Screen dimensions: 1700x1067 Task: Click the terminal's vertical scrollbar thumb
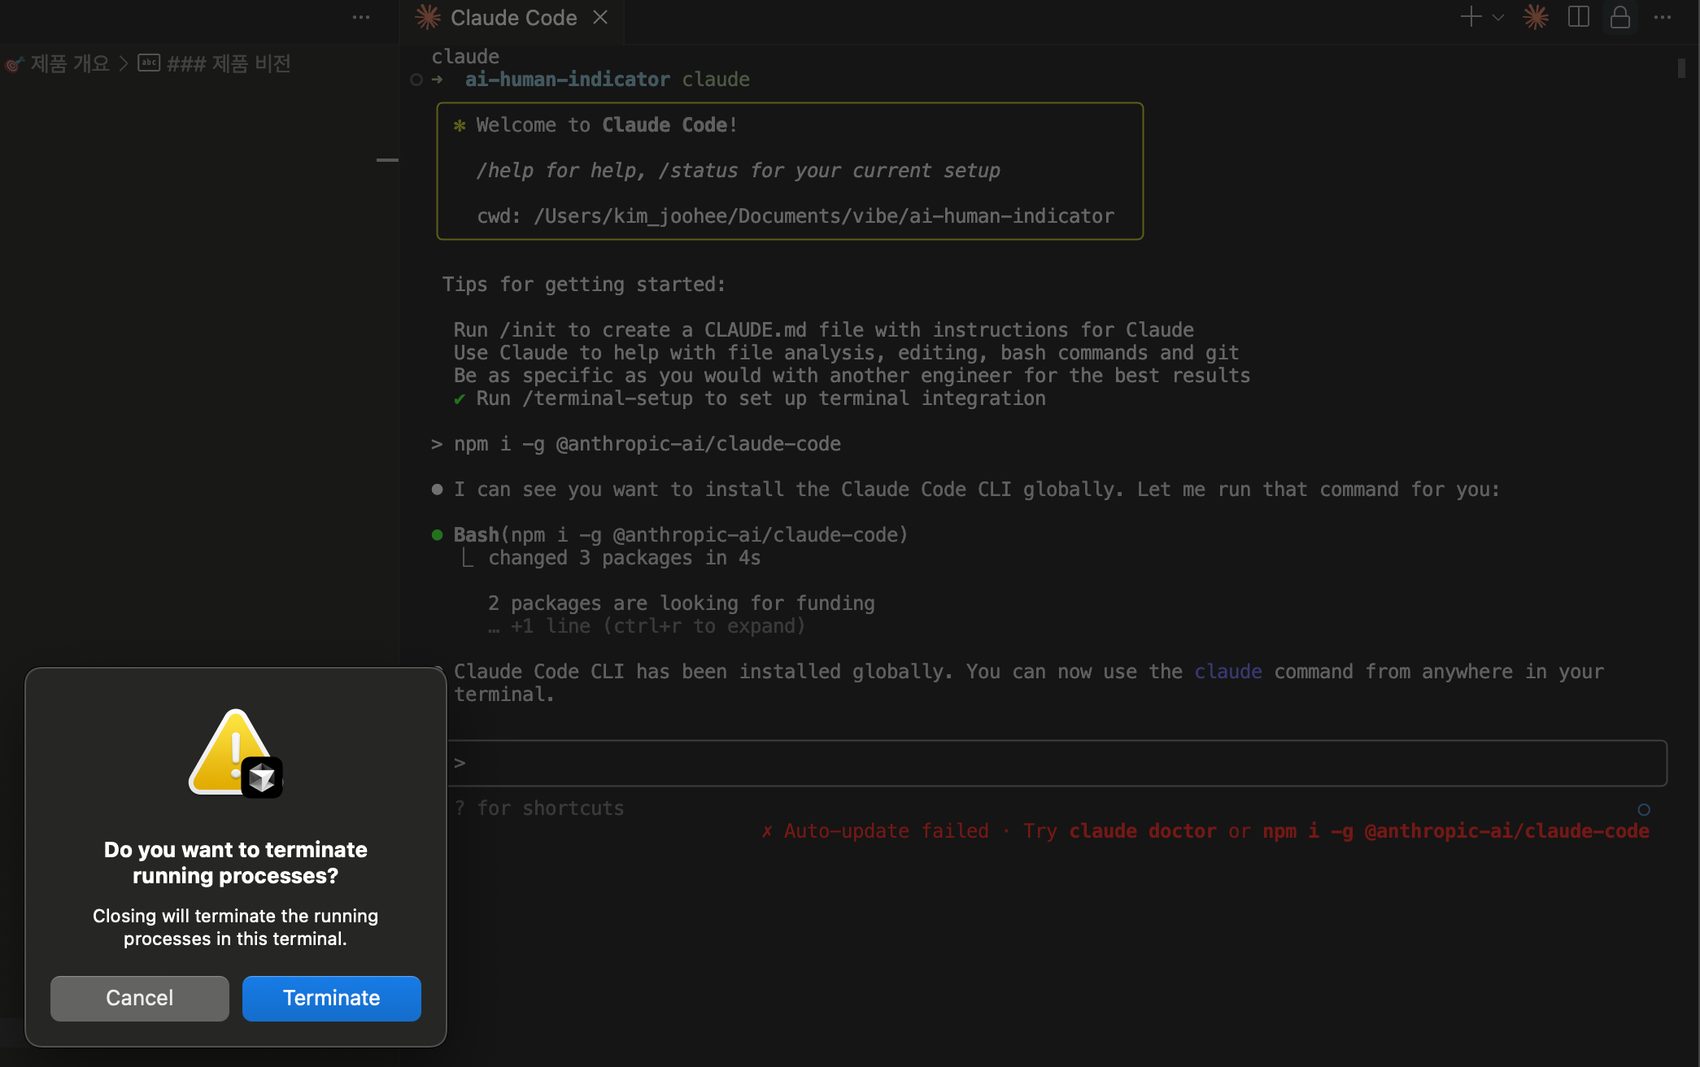tap(1681, 68)
